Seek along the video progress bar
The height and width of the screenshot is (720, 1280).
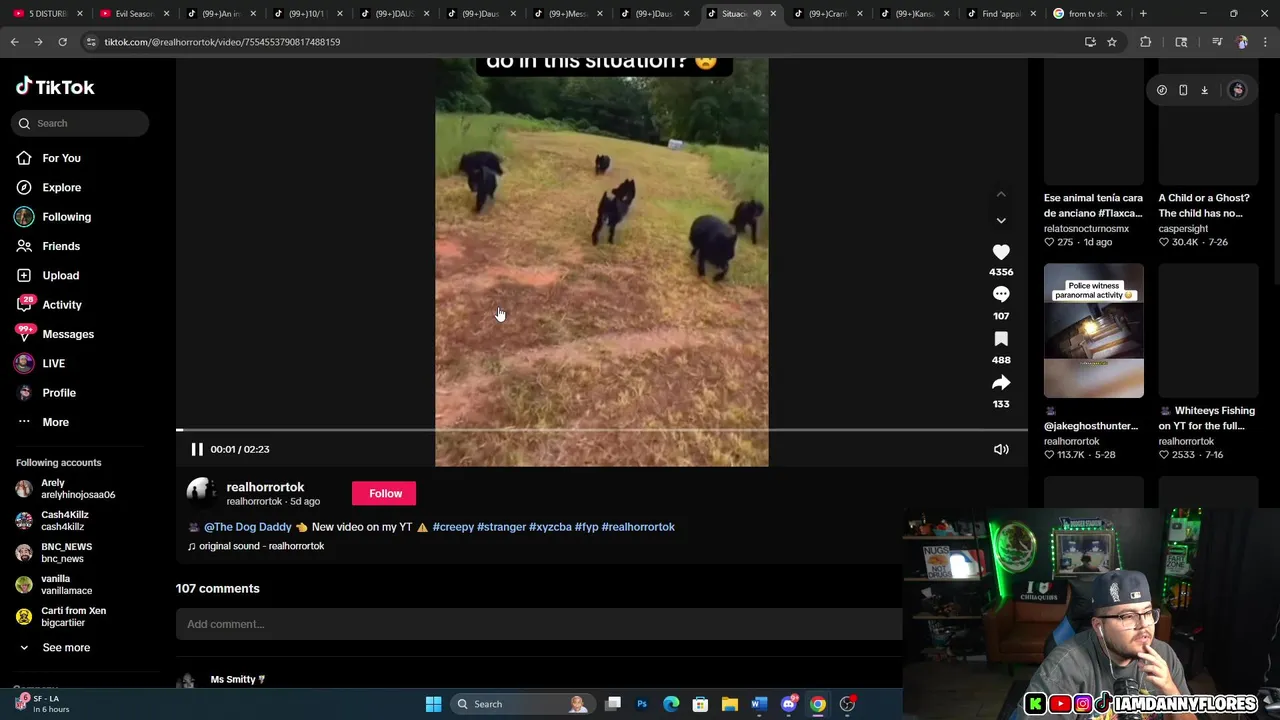(x=602, y=430)
